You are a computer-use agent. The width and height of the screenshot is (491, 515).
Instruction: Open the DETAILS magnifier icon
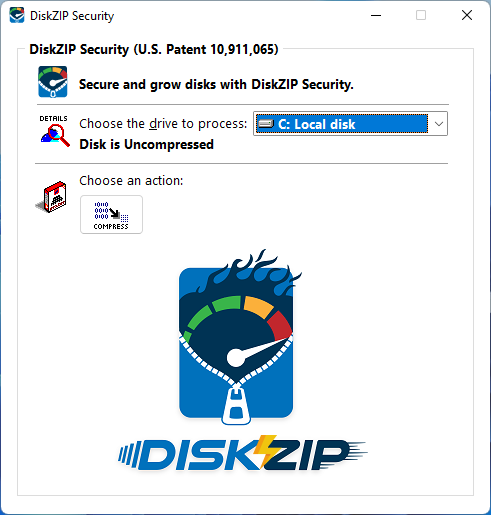point(55,131)
